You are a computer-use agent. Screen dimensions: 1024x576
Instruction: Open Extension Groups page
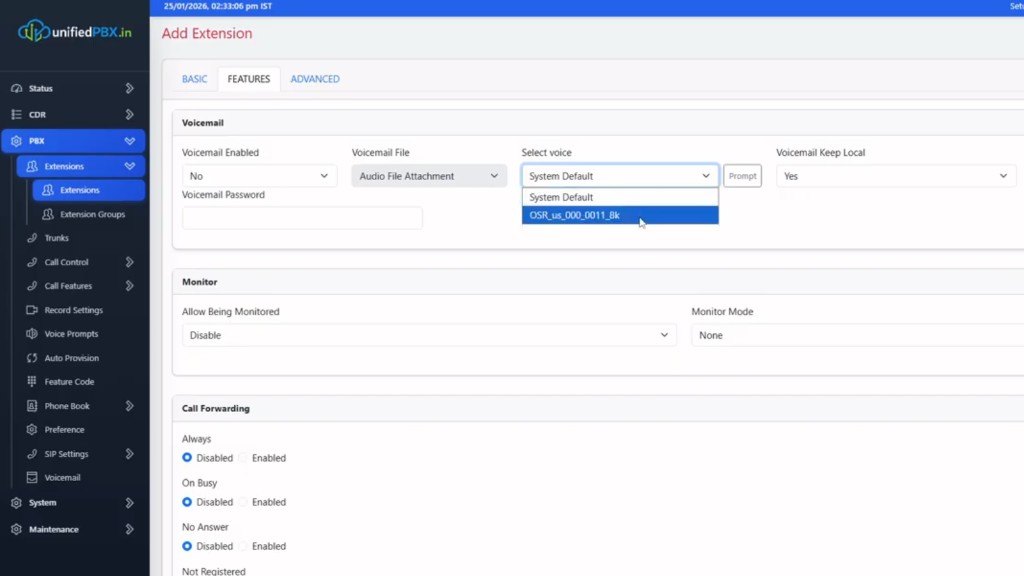point(93,214)
